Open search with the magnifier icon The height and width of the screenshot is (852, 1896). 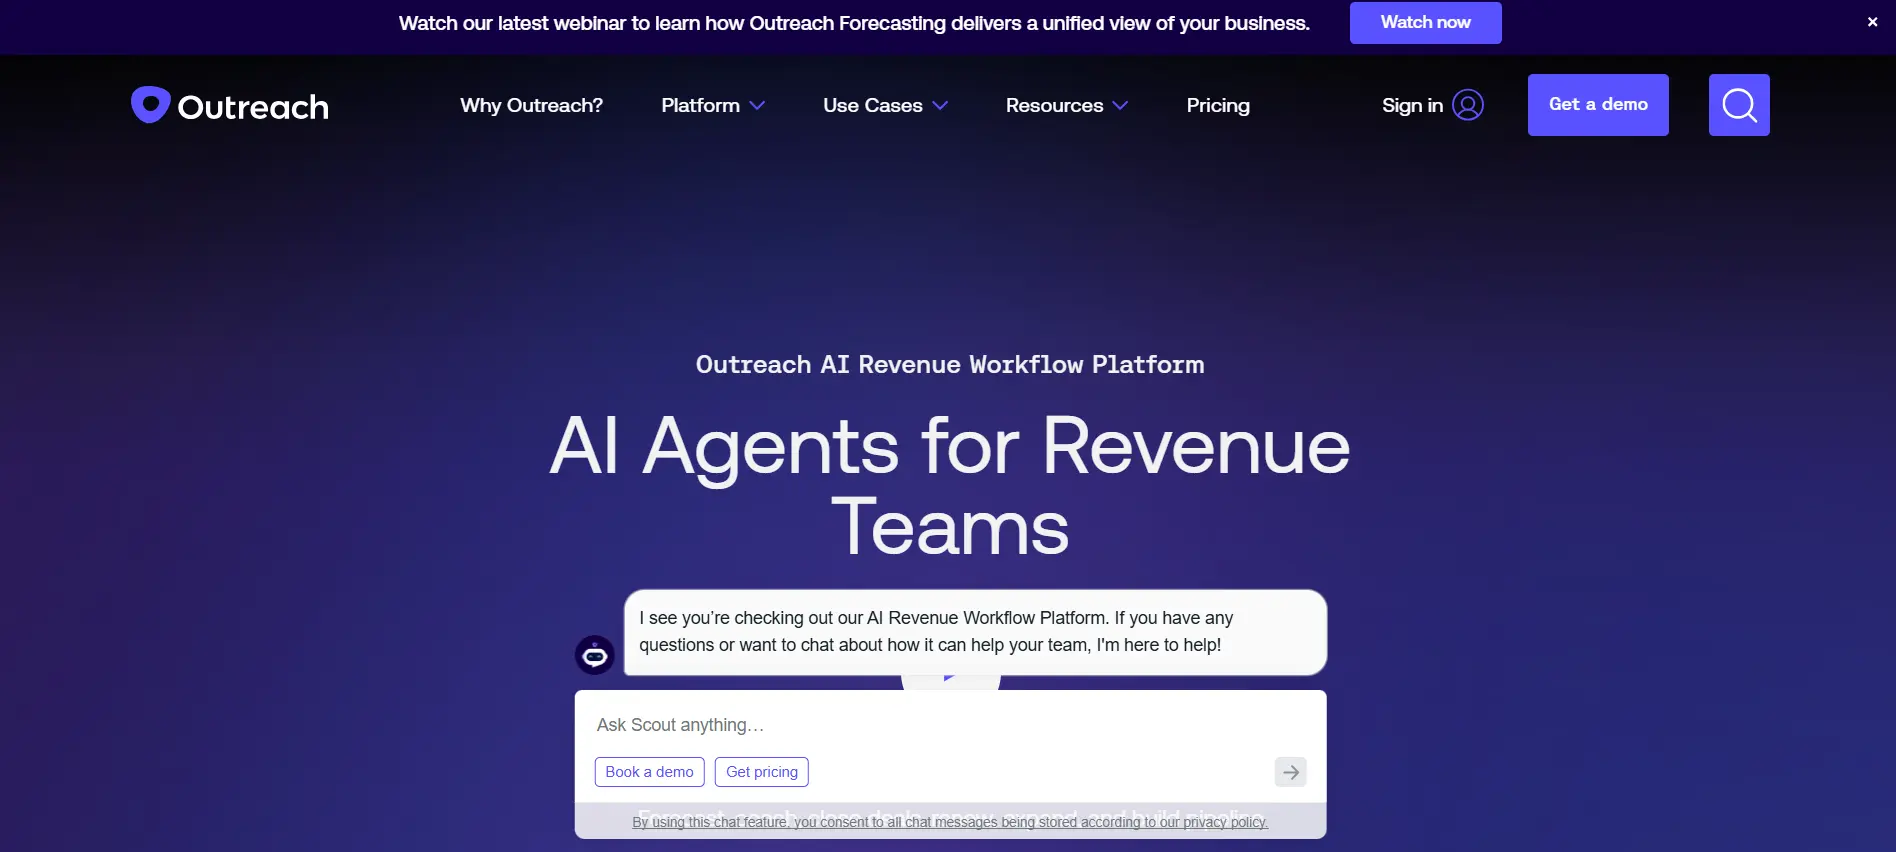[1738, 105]
